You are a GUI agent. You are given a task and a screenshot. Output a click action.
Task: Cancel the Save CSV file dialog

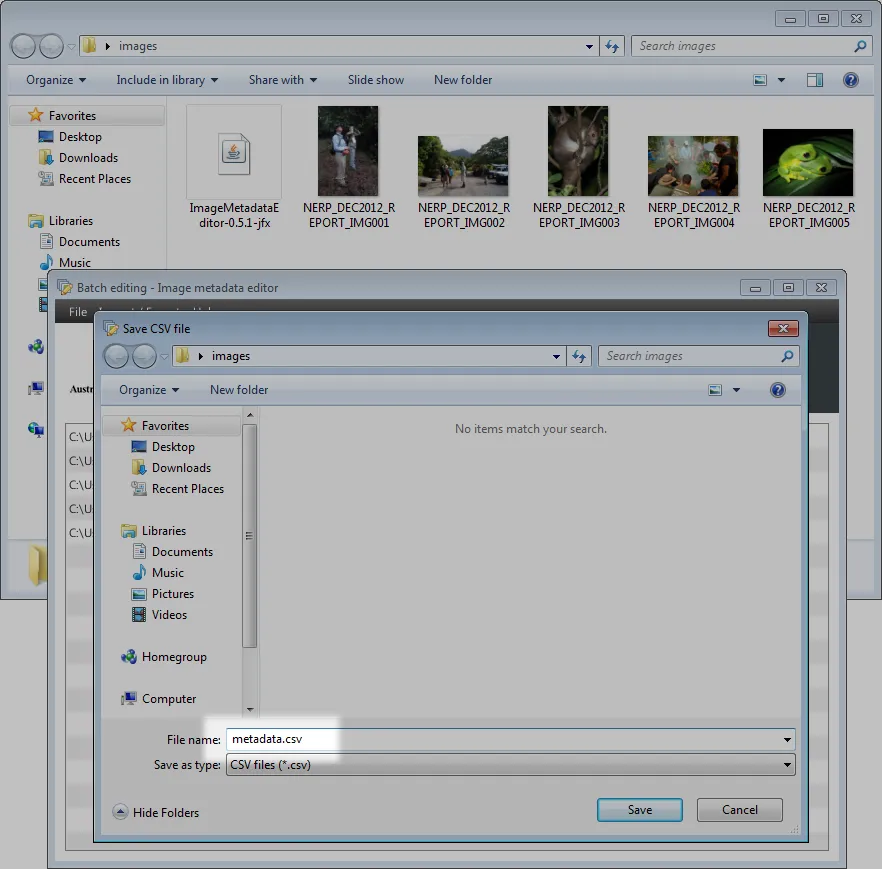(740, 809)
